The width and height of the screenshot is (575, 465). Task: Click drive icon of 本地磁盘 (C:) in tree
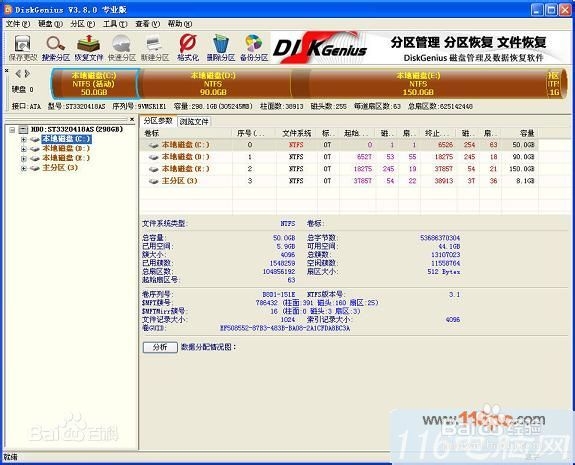[35, 139]
